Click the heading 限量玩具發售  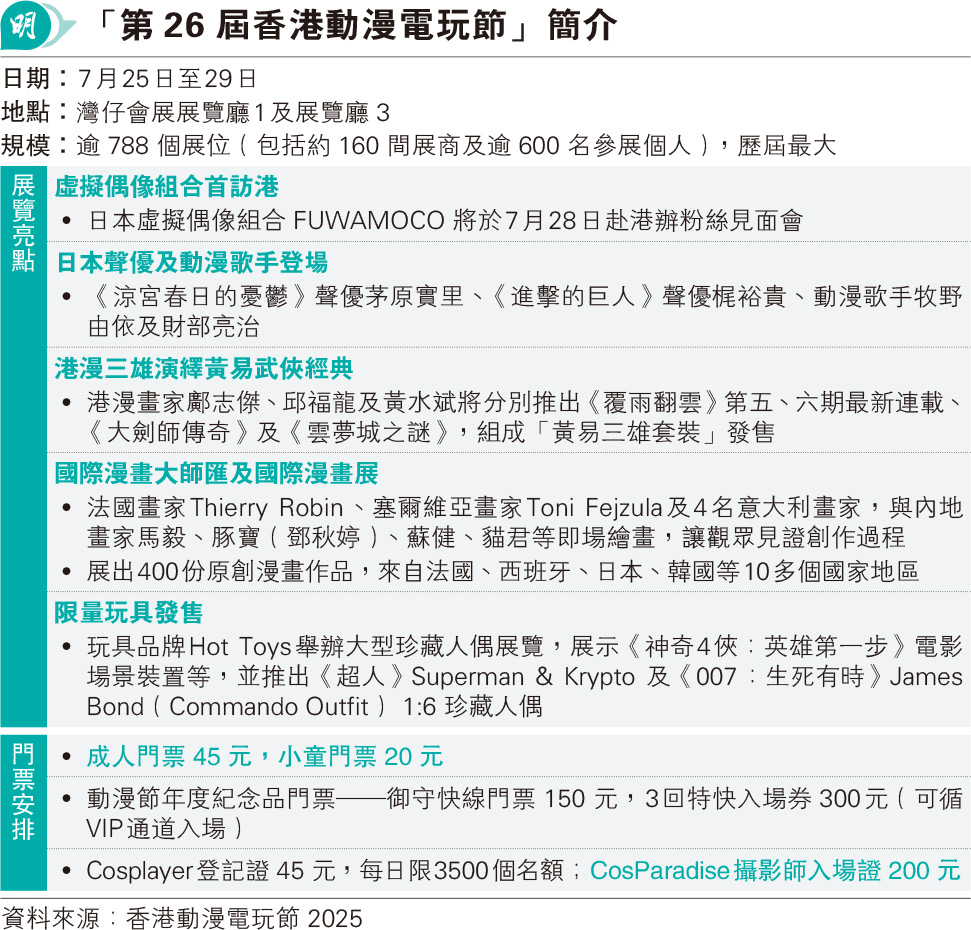click(128, 612)
